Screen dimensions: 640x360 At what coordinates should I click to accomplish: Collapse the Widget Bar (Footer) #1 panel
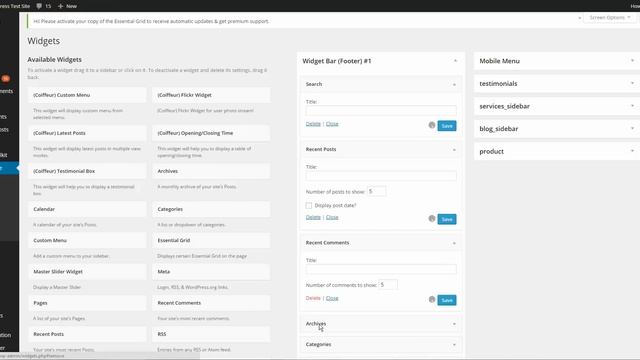(455, 61)
